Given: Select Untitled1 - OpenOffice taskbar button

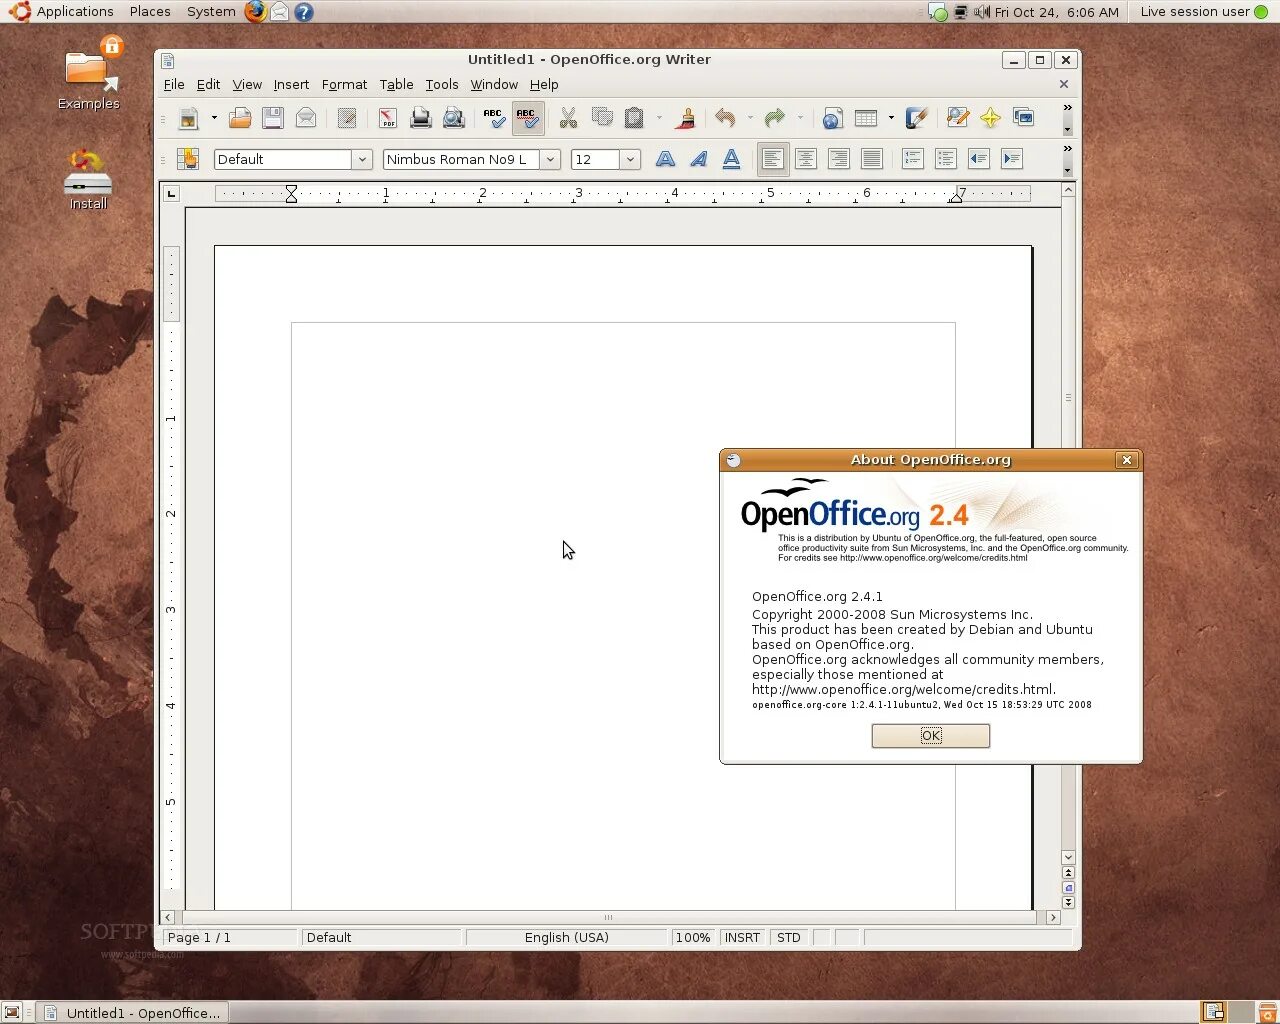Looking at the screenshot, I should pyautogui.click(x=133, y=1013).
